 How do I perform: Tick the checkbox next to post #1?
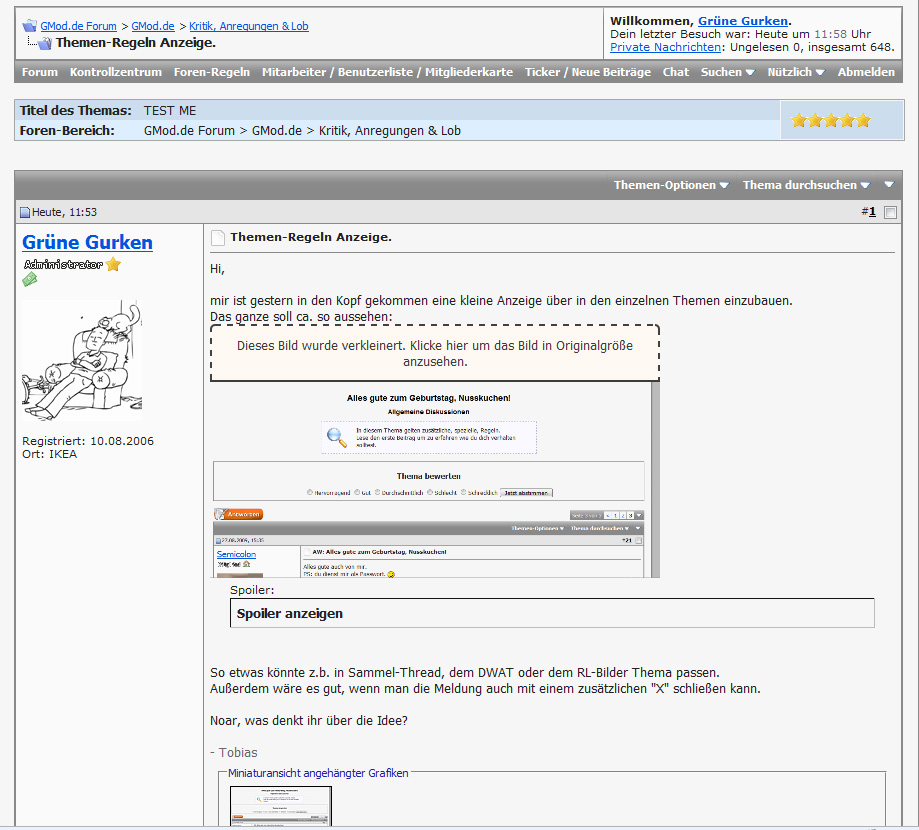[890, 212]
